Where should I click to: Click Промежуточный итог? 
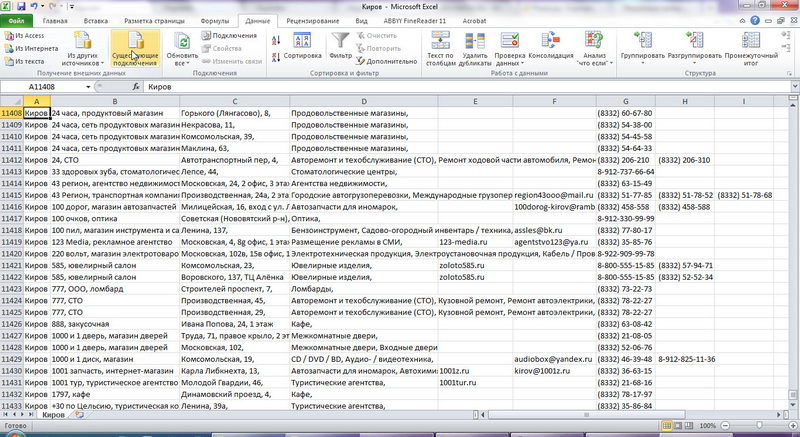(x=751, y=49)
